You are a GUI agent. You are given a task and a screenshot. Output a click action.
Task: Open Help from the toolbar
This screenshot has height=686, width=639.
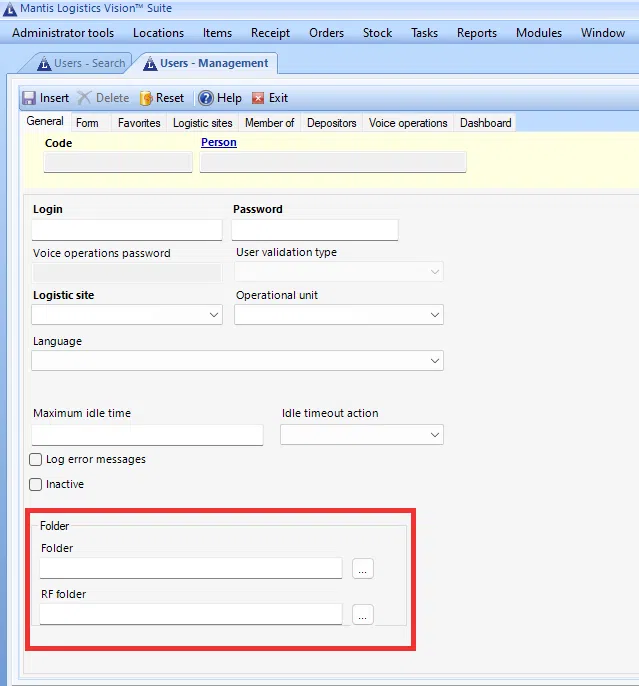206,98
